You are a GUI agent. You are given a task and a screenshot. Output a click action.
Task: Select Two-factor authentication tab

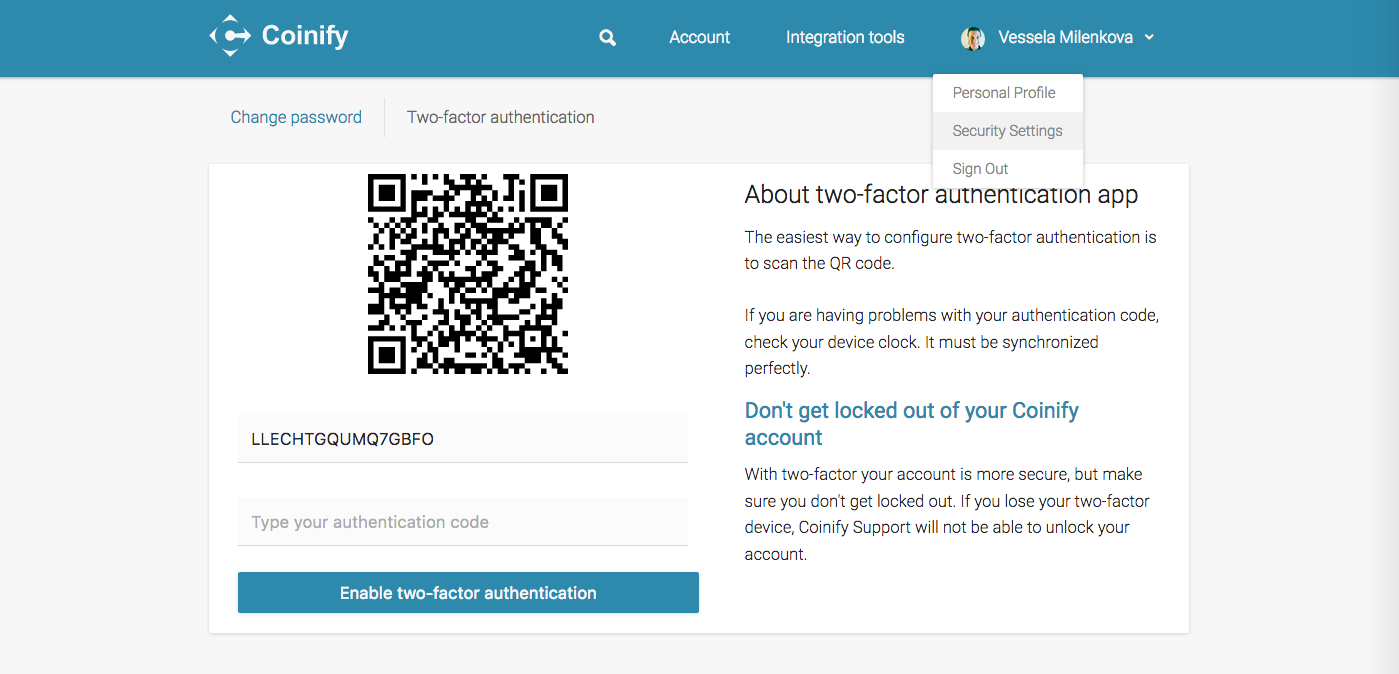[501, 117]
